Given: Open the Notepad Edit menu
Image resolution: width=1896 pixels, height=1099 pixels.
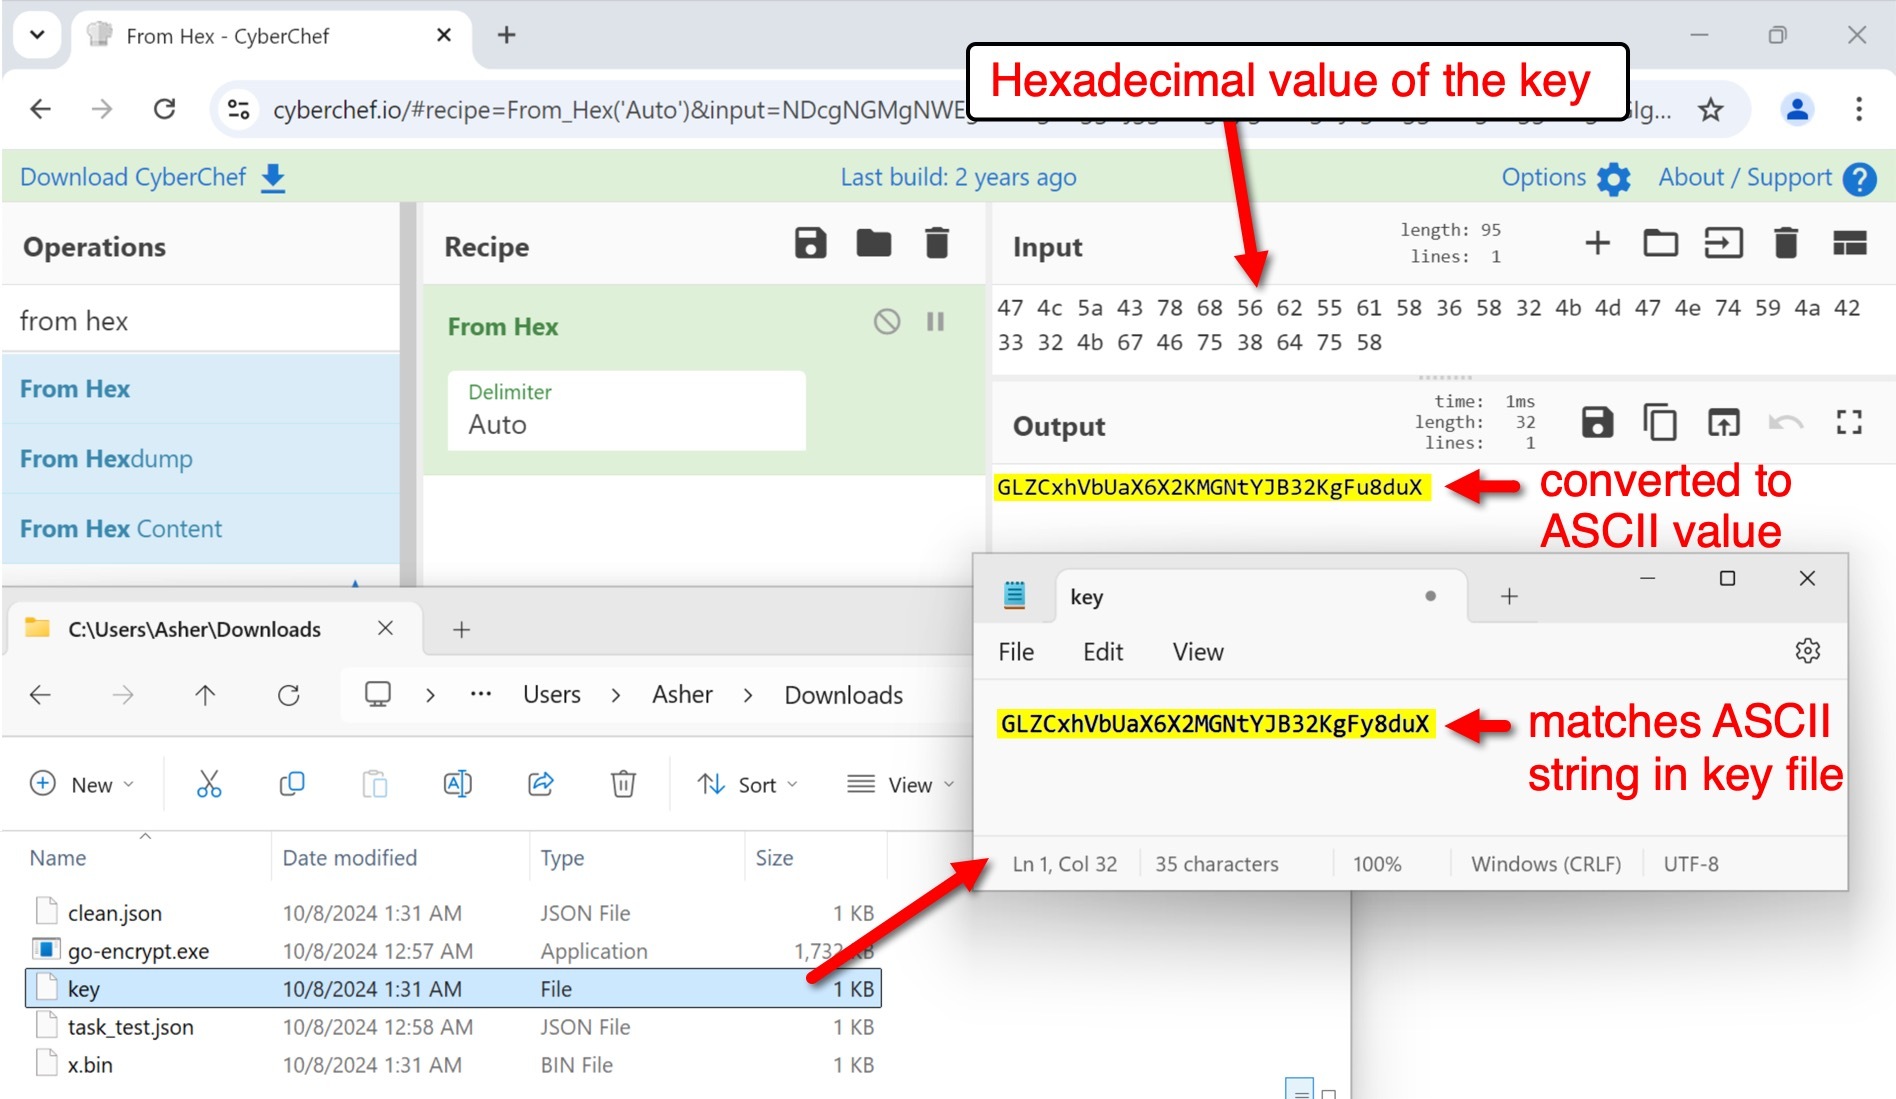Looking at the screenshot, I should click(1103, 652).
